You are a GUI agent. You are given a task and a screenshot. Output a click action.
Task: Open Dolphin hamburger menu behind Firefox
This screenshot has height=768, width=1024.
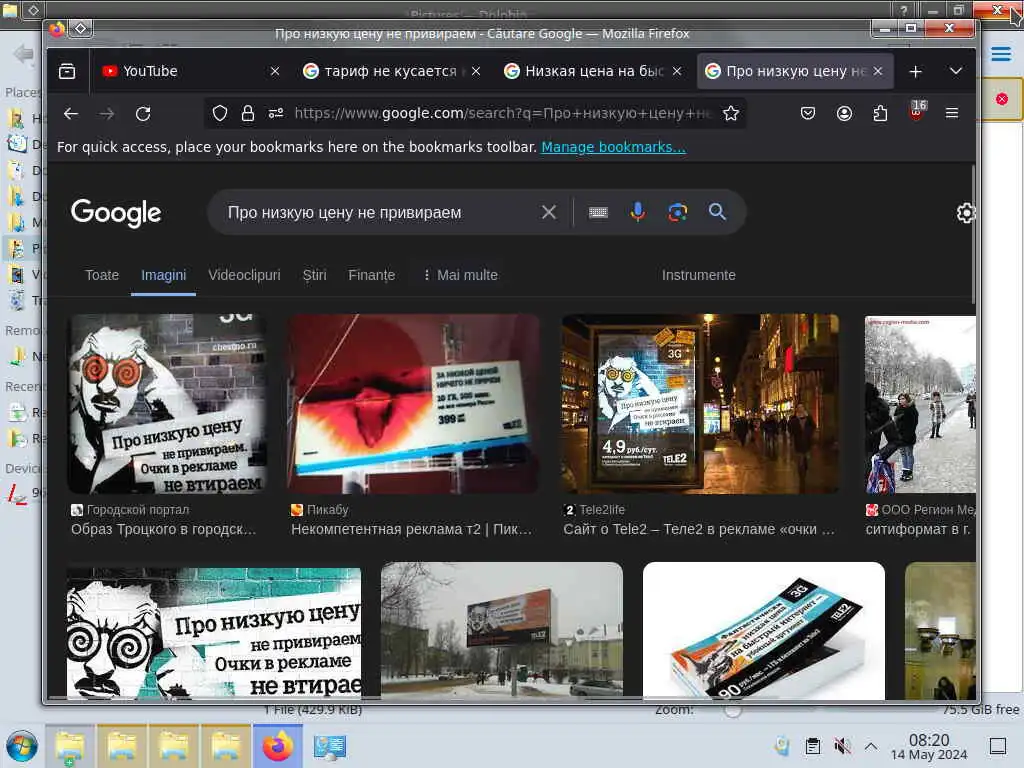pos(1000,54)
